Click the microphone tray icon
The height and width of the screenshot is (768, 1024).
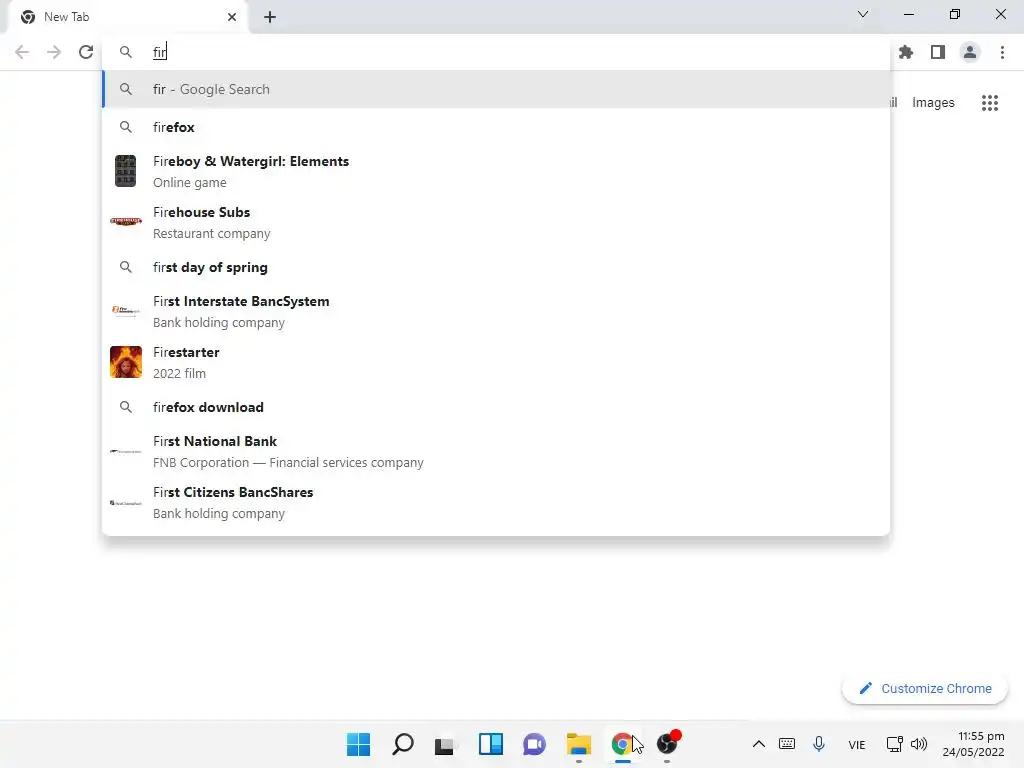pyautogui.click(x=818, y=744)
